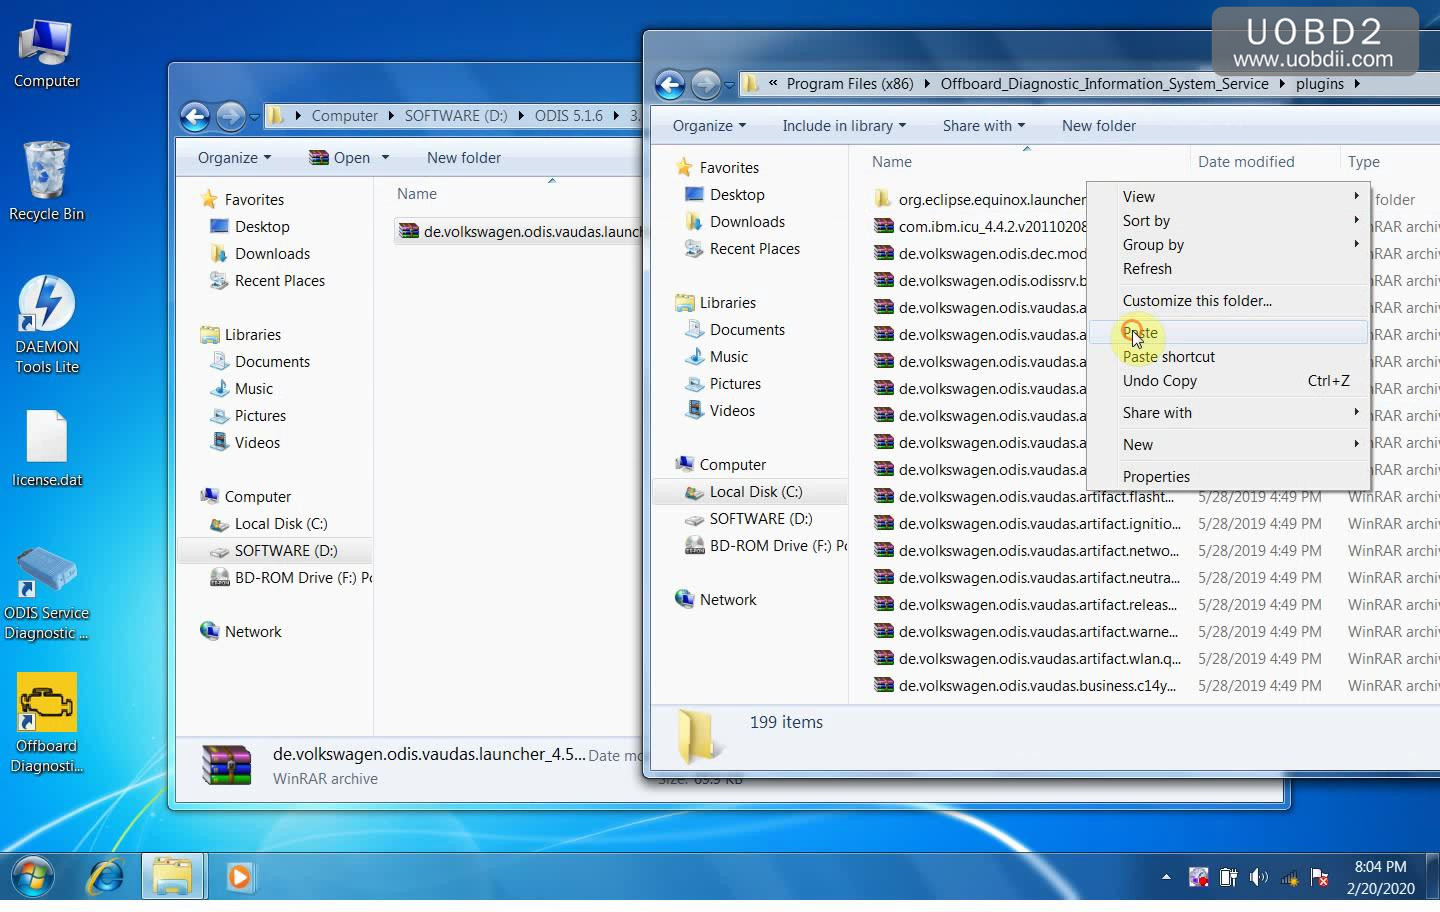Image resolution: width=1440 pixels, height=912 pixels.
Task: Click New folder in plugins window toolbar
Action: point(1098,126)
